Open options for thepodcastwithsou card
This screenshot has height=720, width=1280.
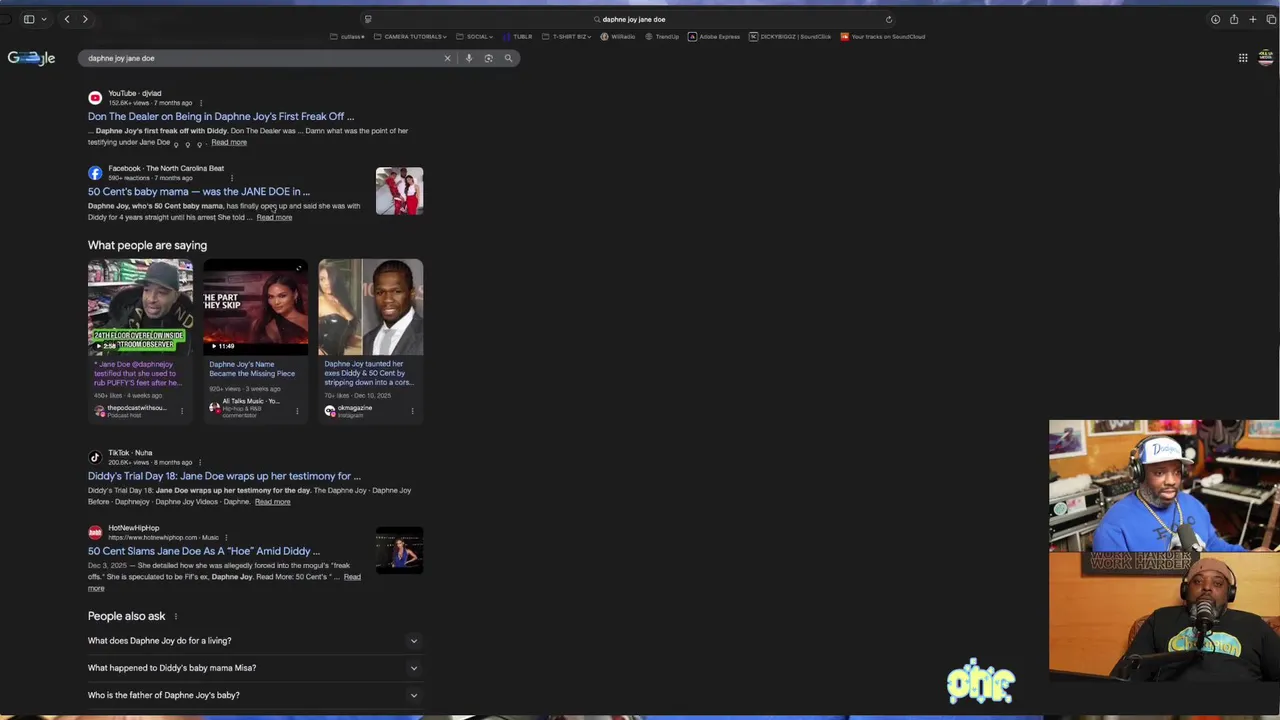[182, 411]
